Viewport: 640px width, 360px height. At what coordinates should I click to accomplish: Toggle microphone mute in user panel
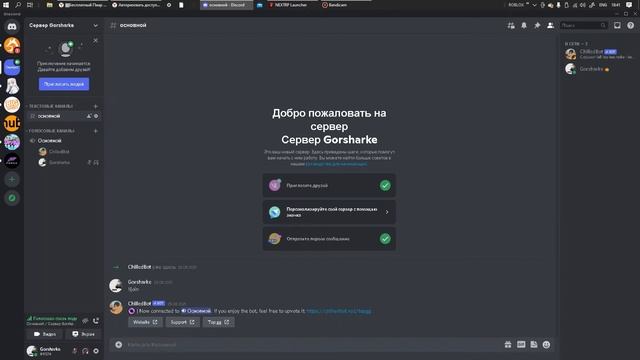[74, 351]
